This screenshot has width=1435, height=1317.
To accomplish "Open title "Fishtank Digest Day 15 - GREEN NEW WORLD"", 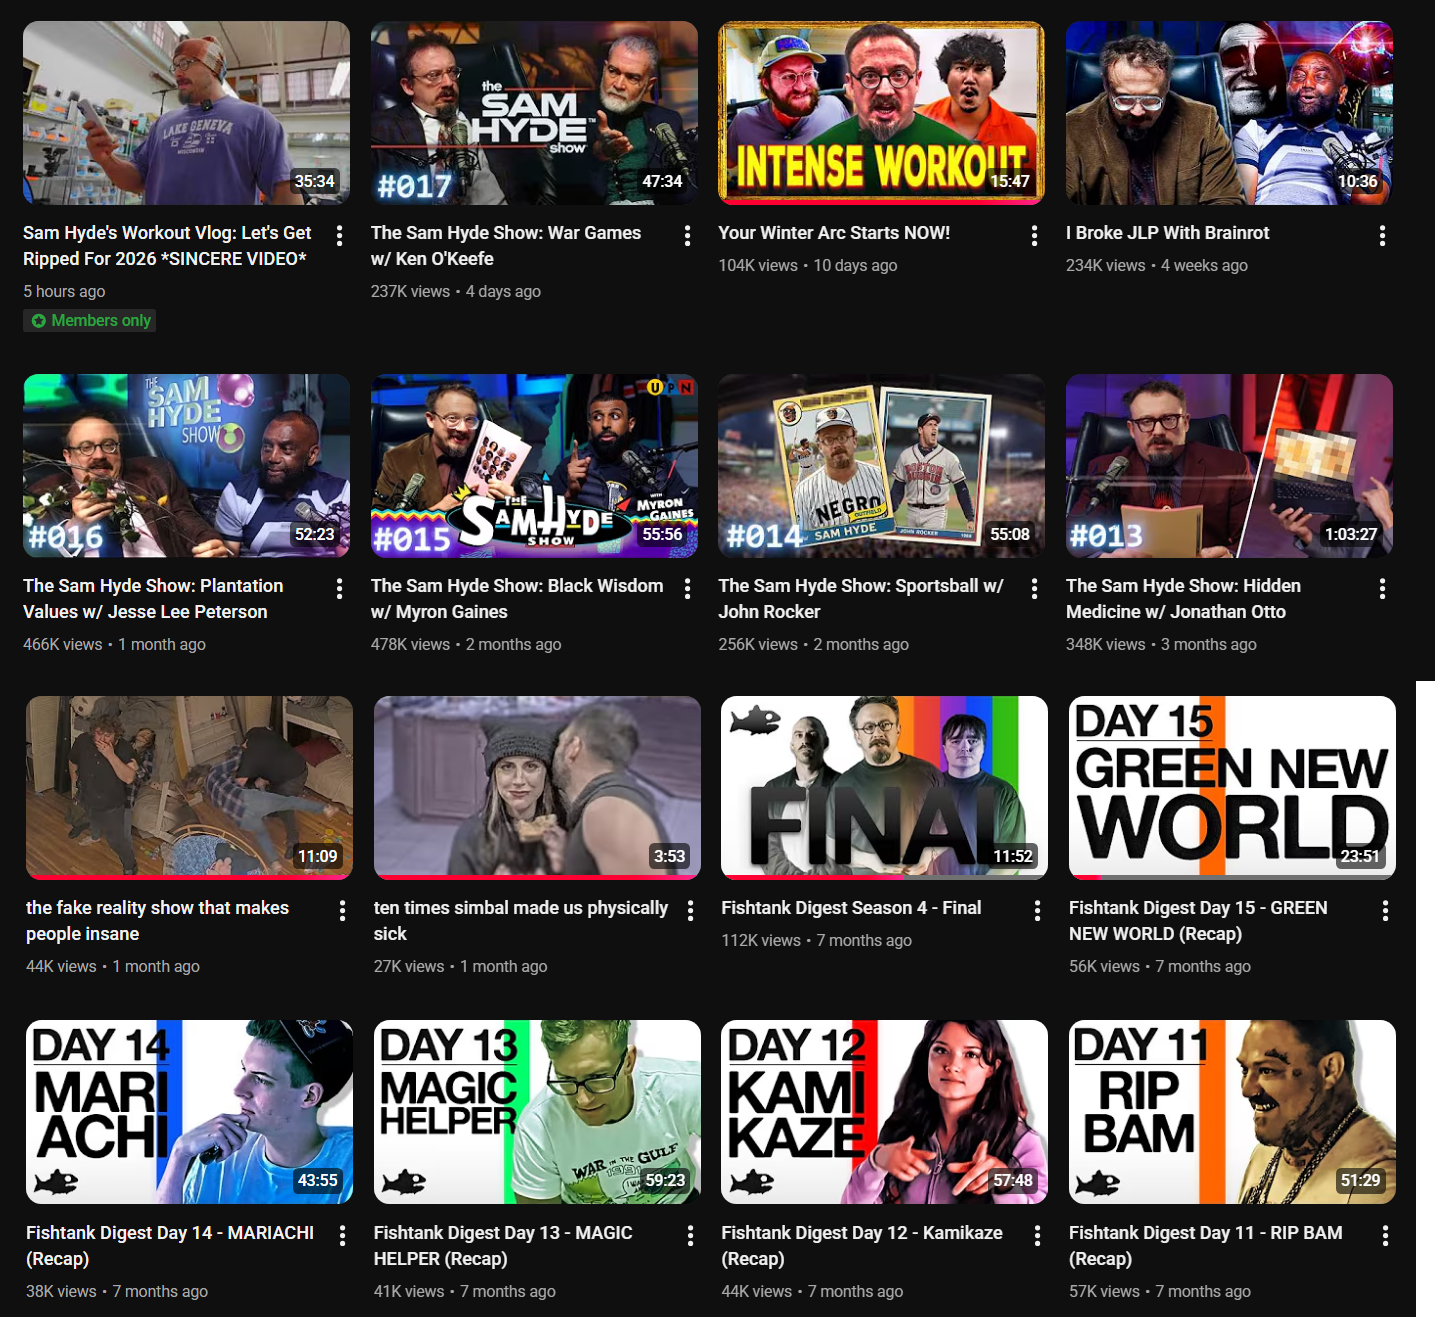I will [1198, 921].
